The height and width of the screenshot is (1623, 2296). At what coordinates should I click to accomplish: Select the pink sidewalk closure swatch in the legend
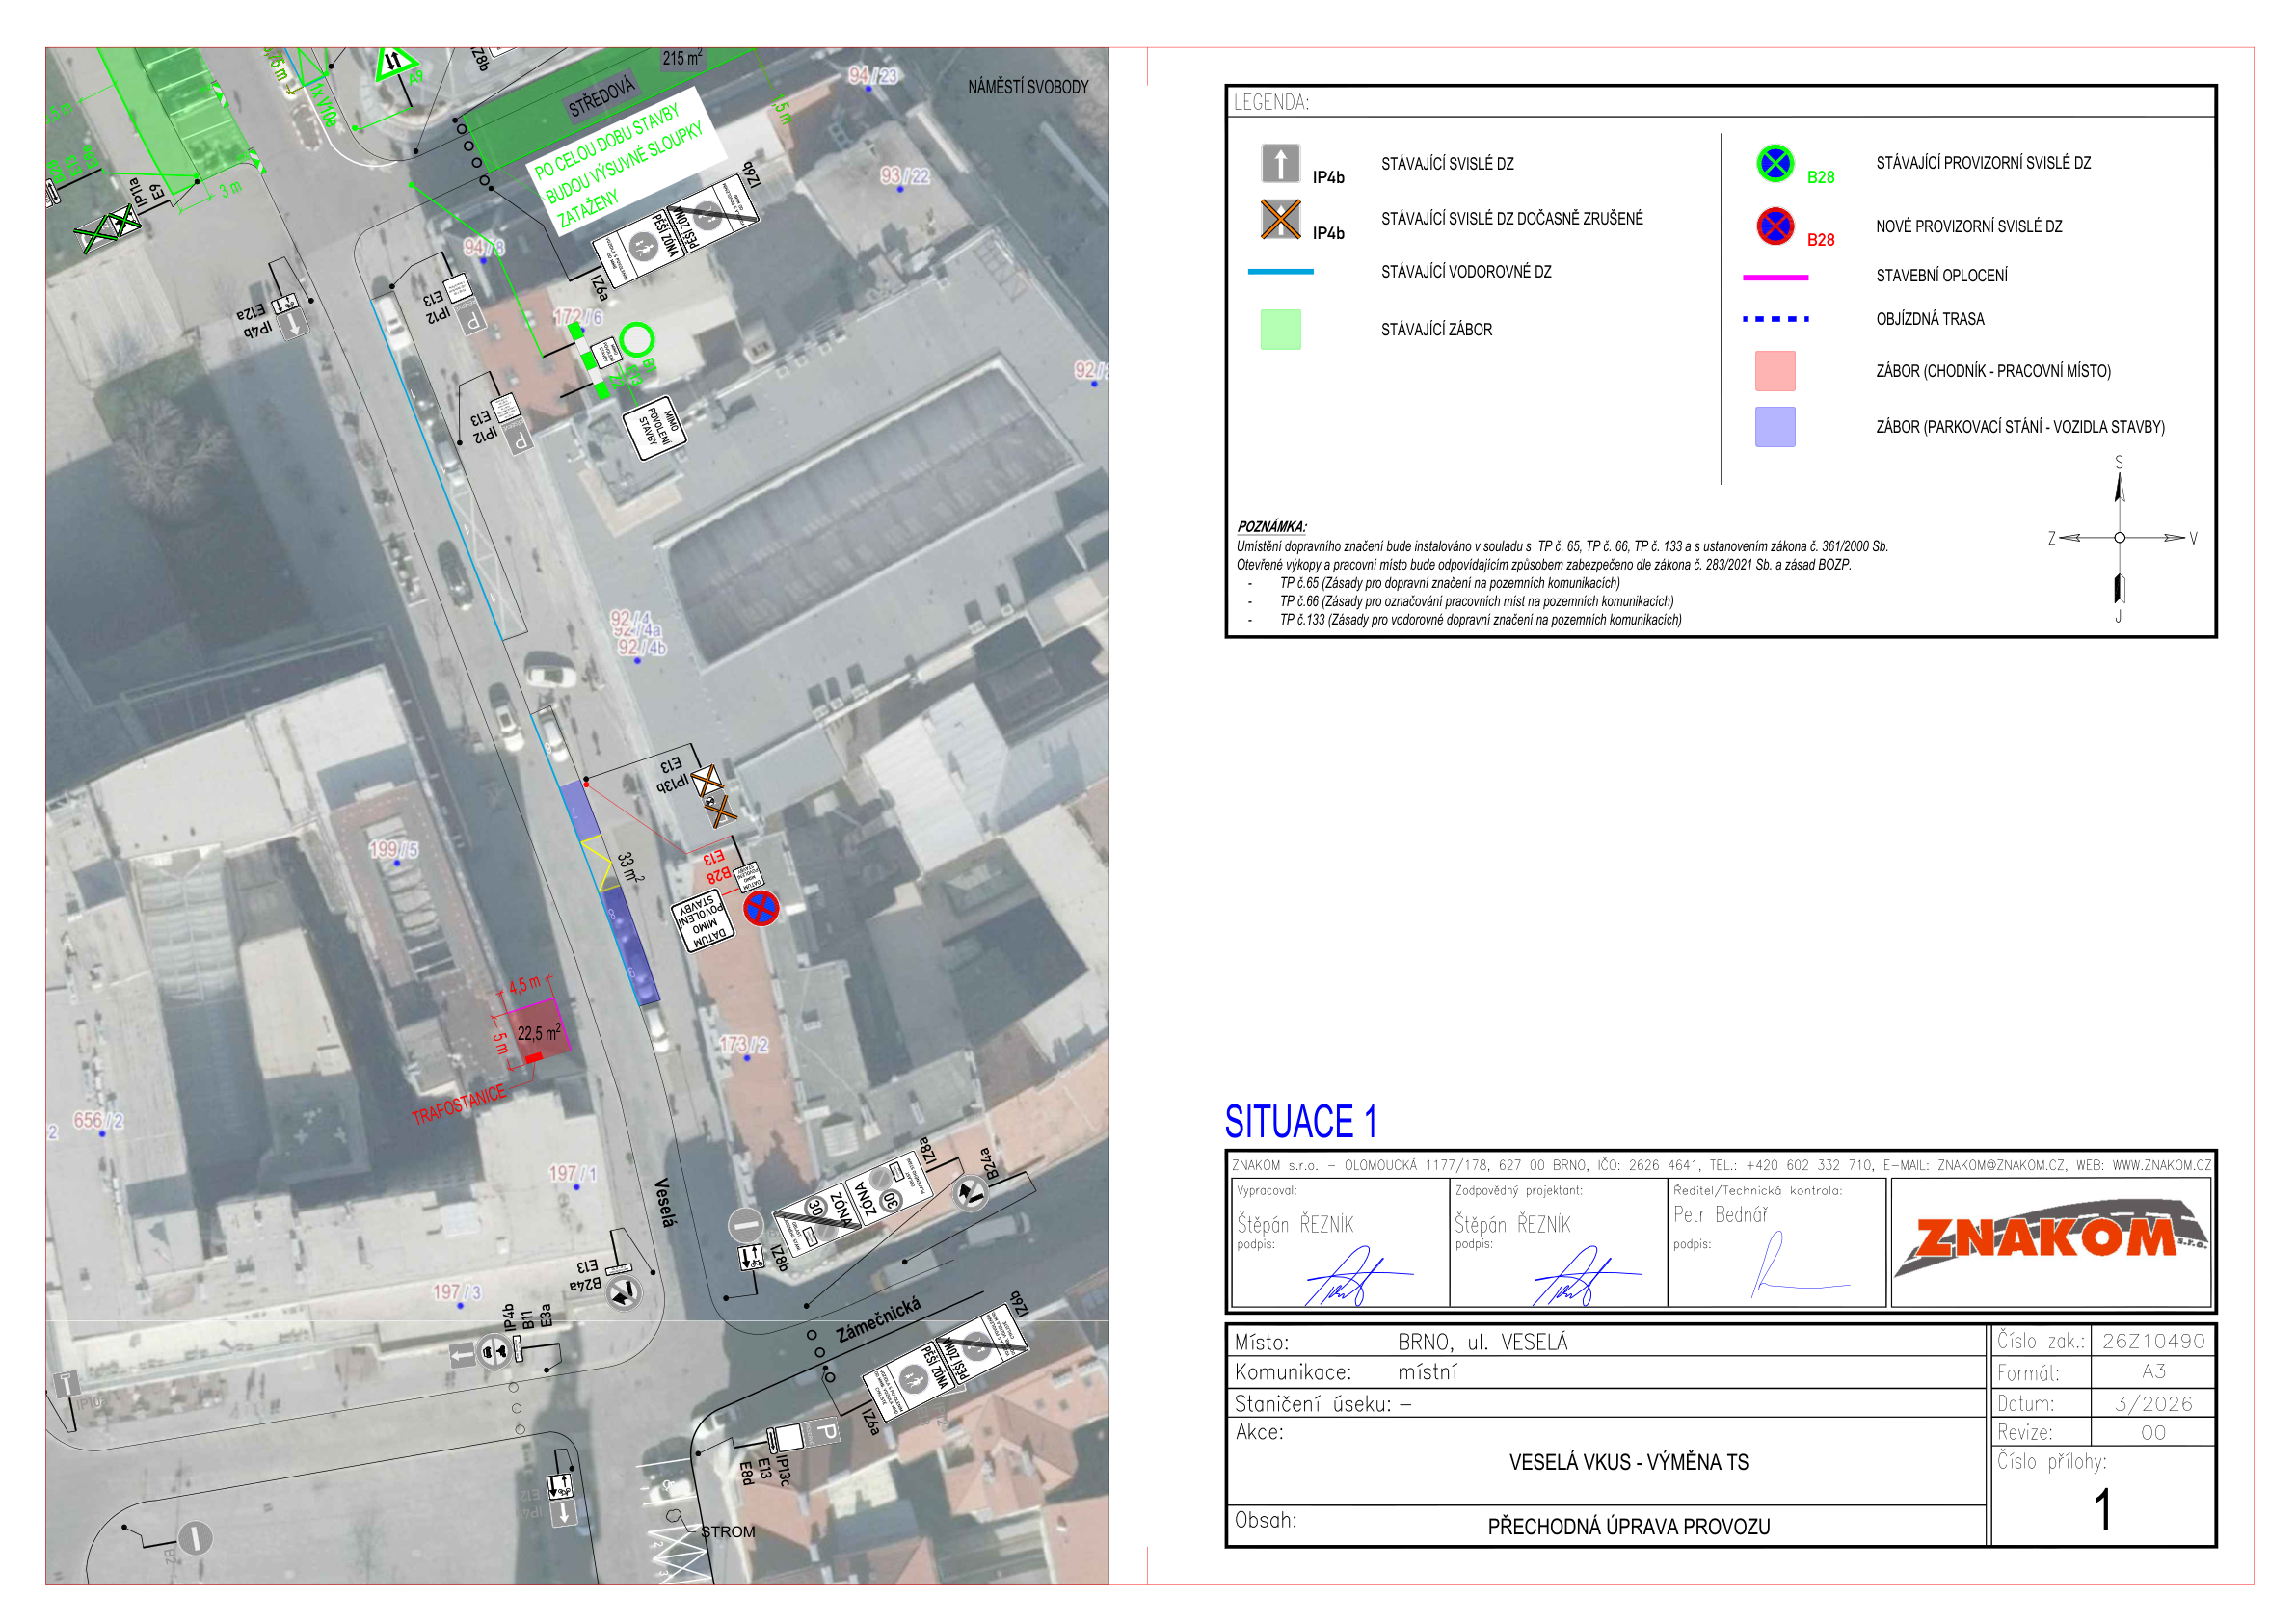1775,371
